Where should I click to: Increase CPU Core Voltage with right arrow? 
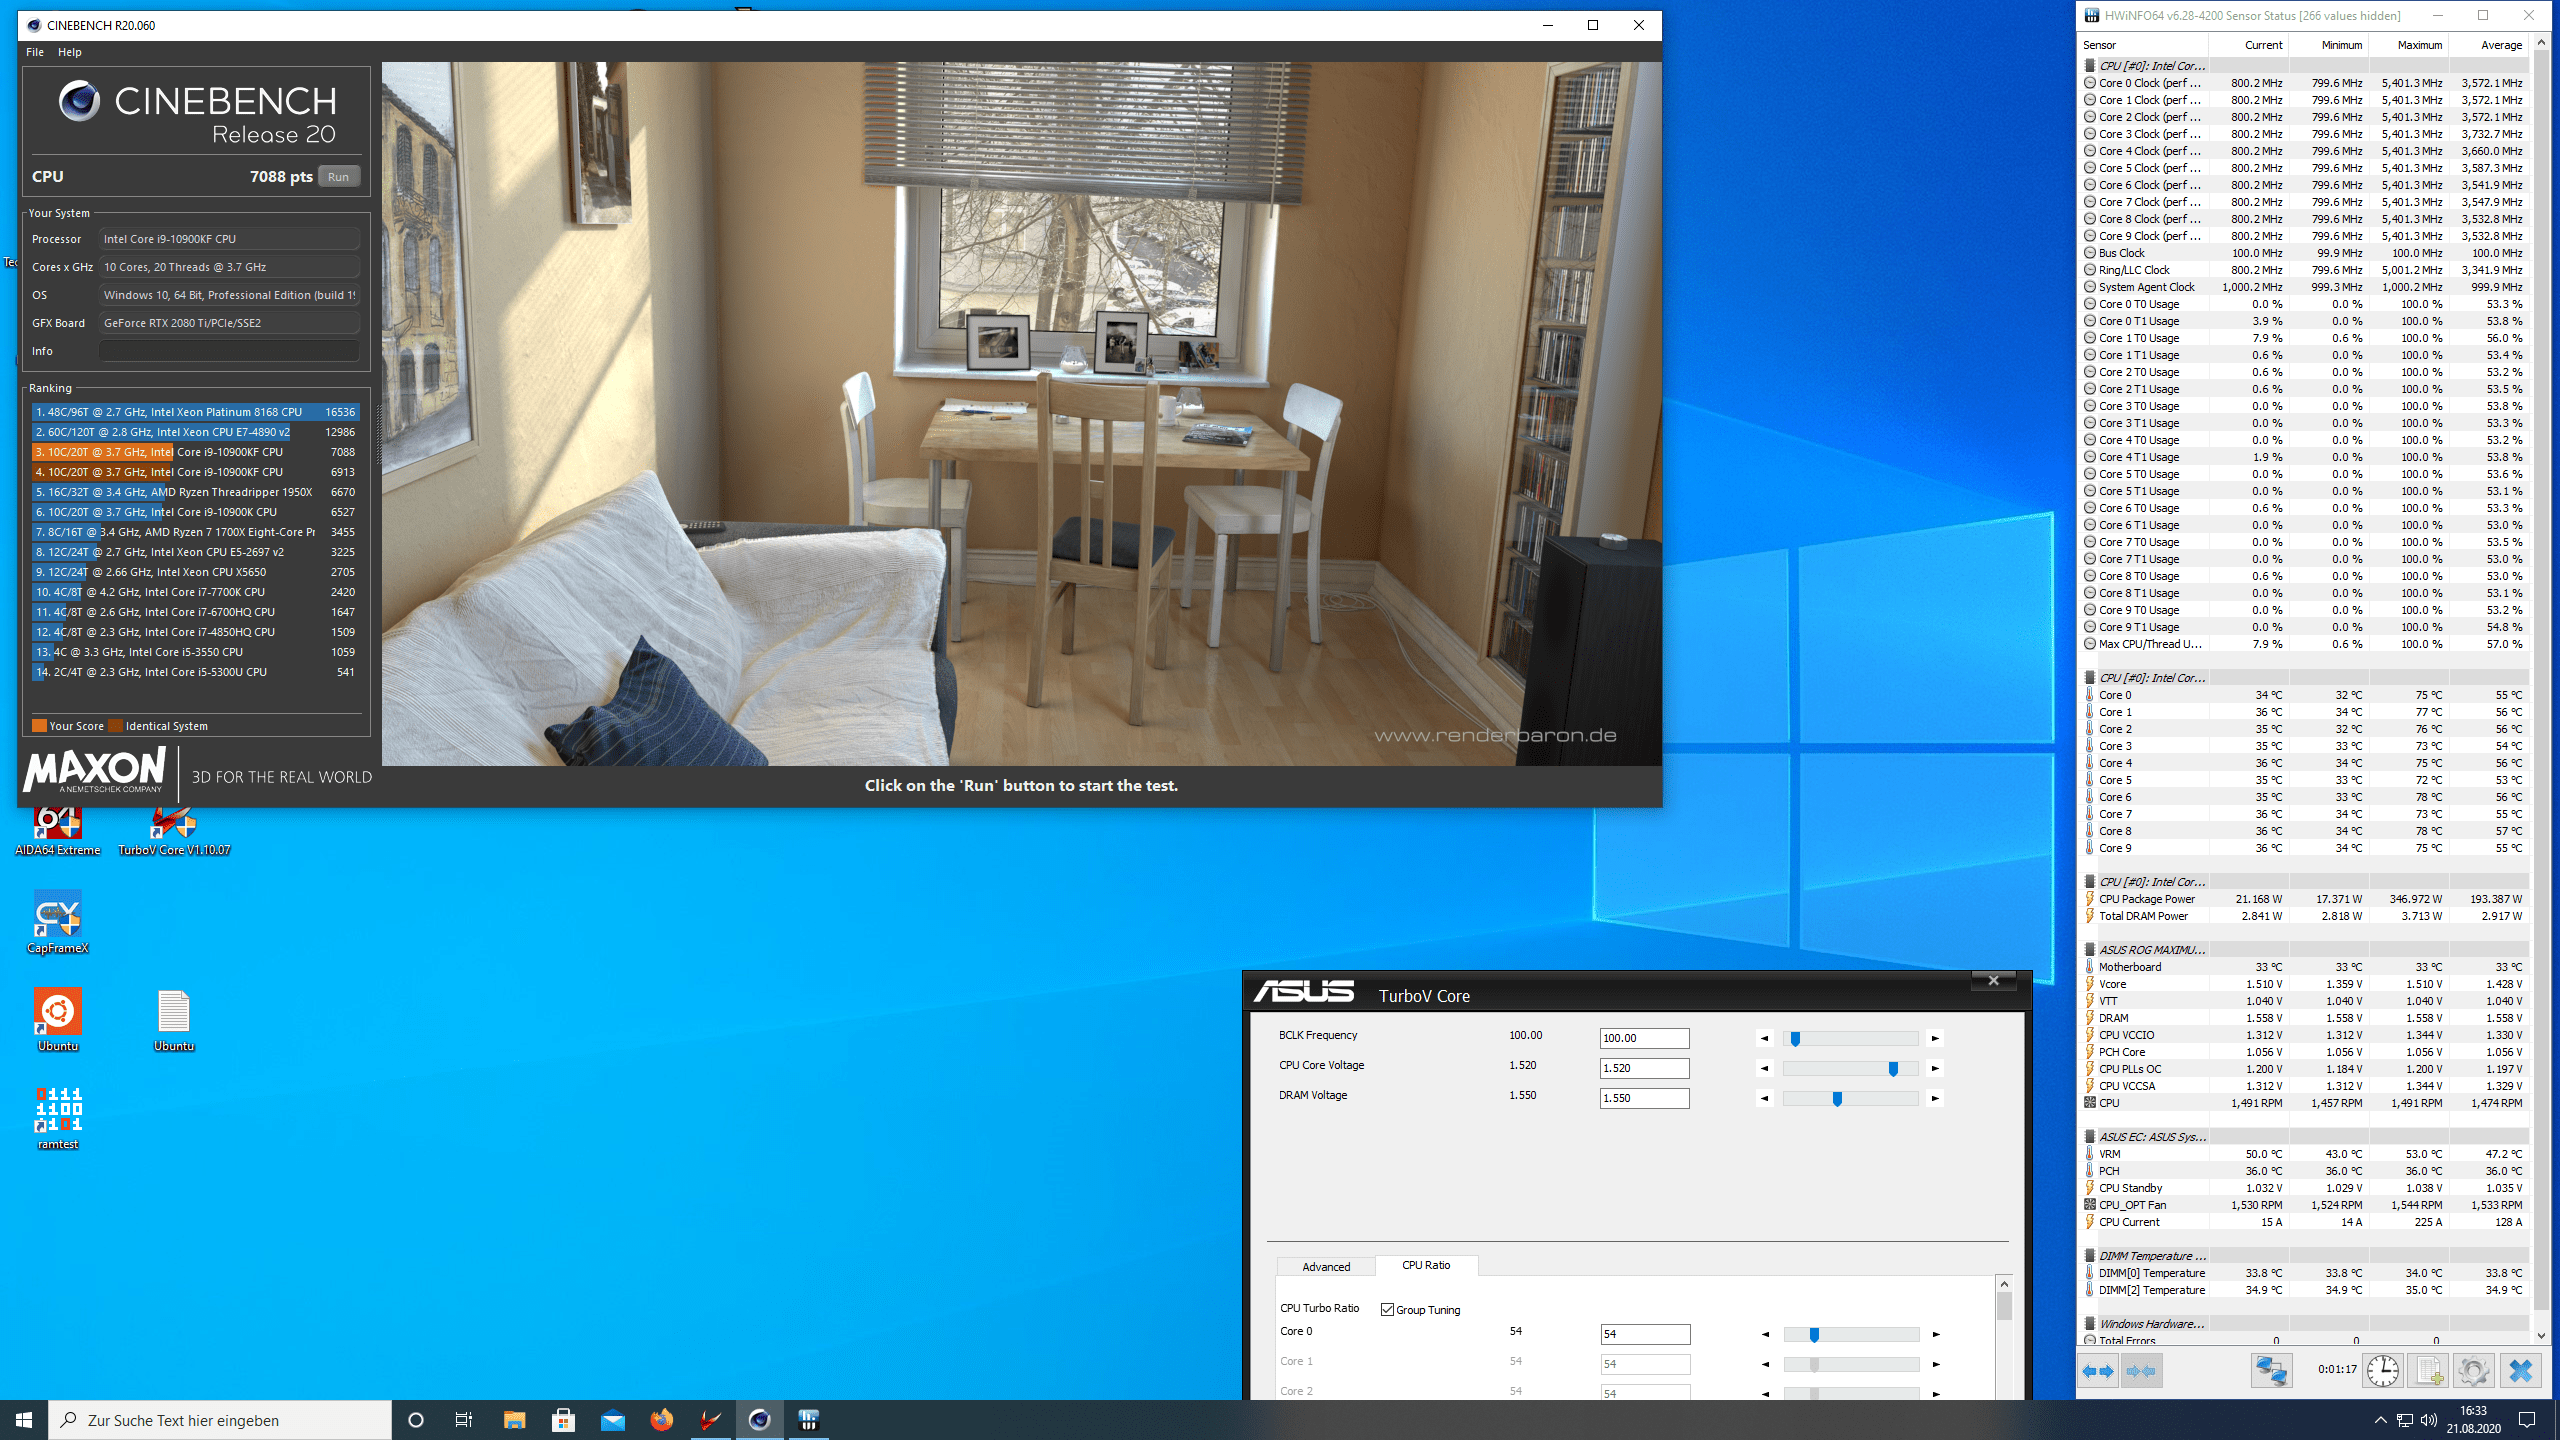point(1935,1069)
